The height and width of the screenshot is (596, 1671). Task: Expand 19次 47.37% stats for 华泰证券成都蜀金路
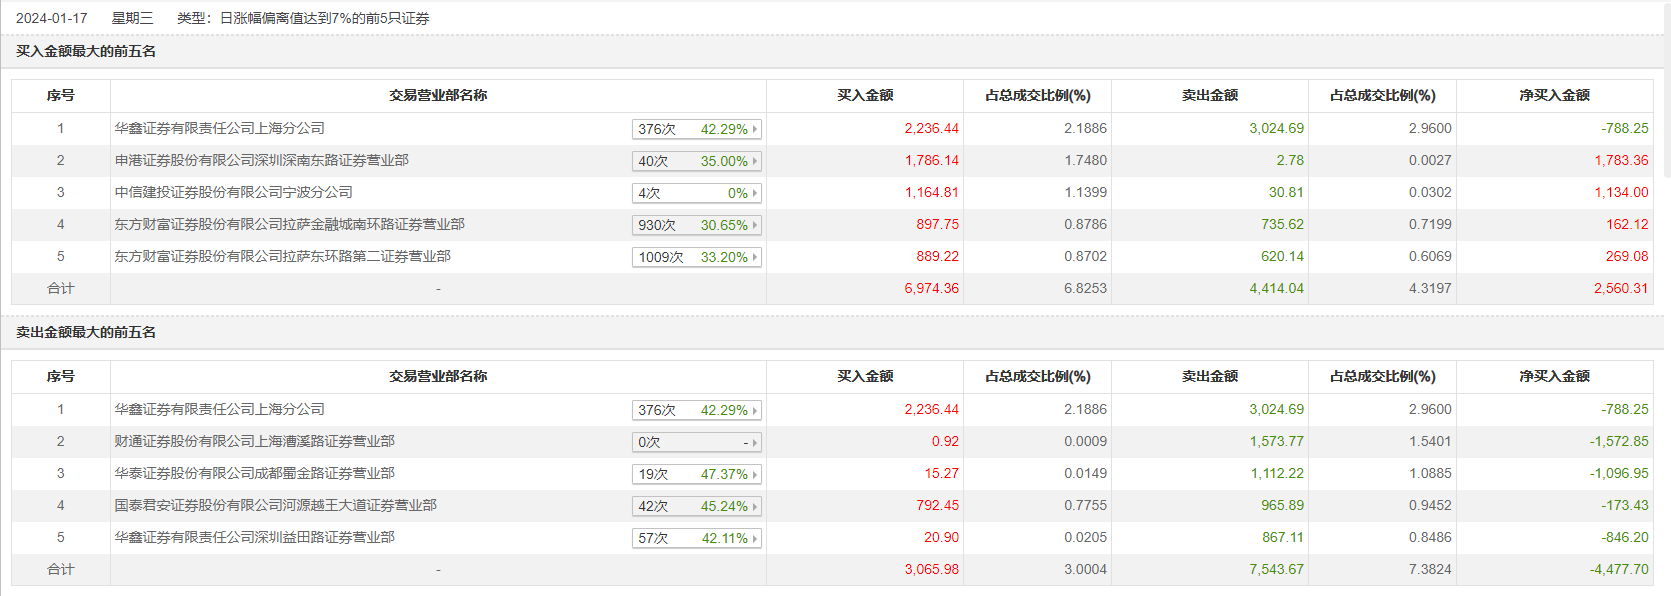(x=697, y=474)
